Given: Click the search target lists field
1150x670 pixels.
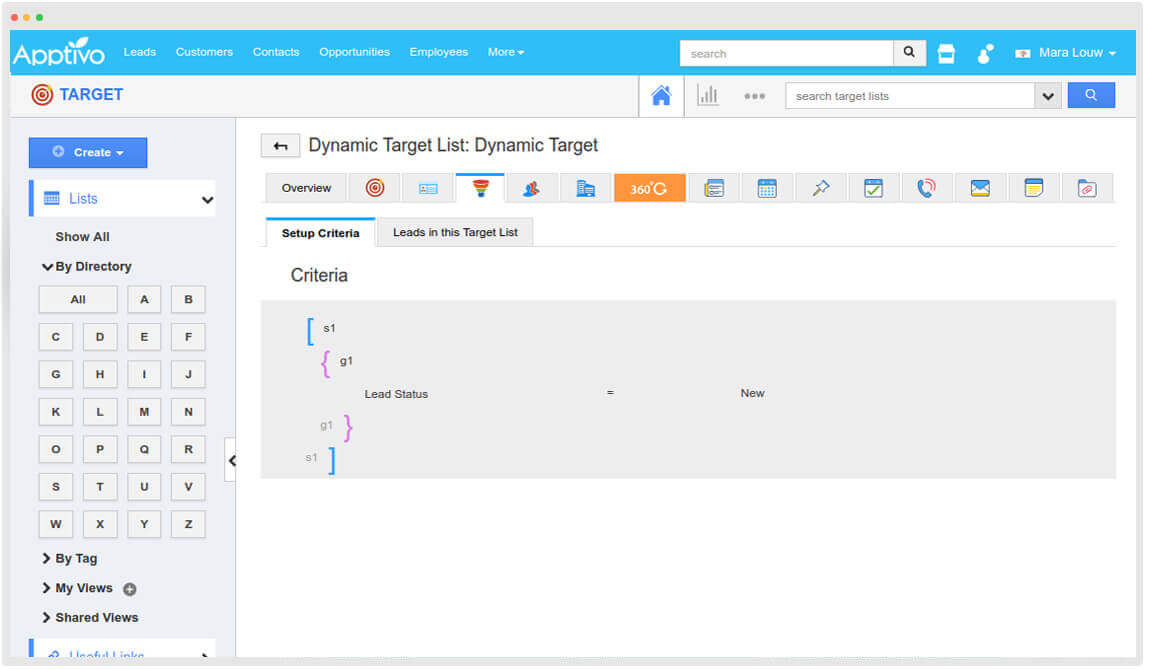Looking at the screenshot, I should tap(909, 96).
